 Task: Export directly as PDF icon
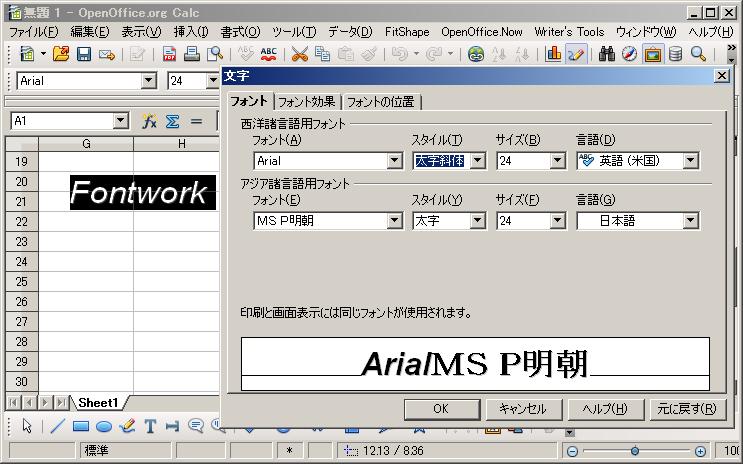click(x=169, y=54)
